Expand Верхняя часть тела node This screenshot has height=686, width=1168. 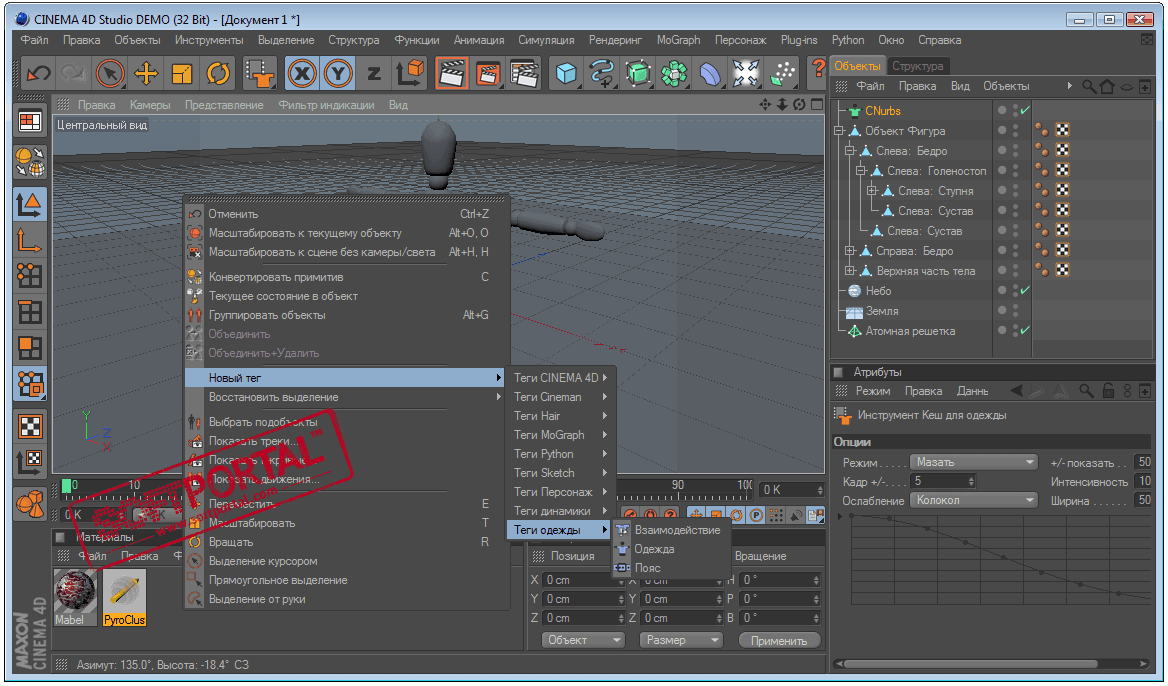(850, 271)
